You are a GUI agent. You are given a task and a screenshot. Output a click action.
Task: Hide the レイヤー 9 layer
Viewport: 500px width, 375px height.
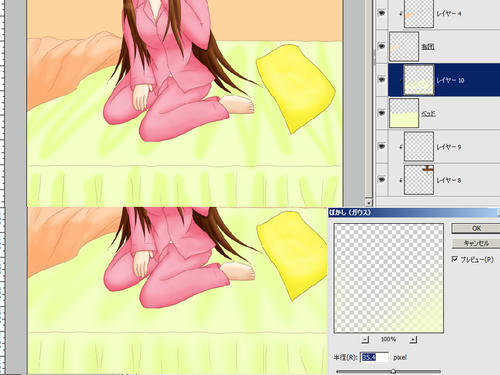(381, 146)
